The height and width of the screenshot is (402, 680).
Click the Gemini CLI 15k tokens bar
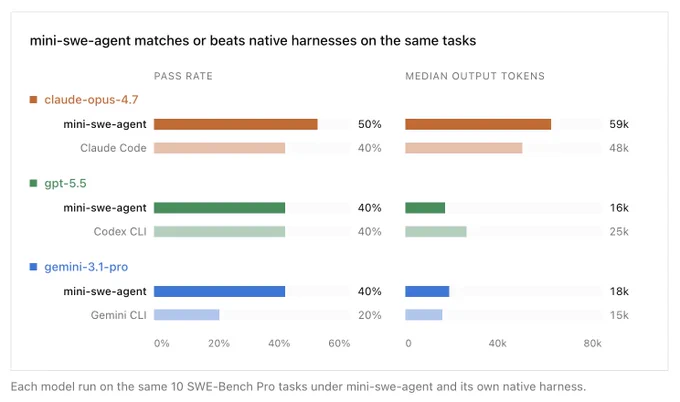click(424, 315)
